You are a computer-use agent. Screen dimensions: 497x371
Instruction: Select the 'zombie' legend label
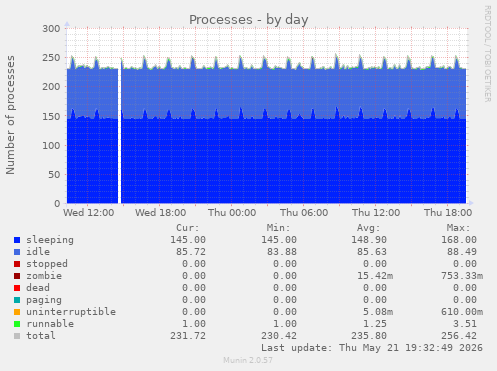(x=44, y=276)
